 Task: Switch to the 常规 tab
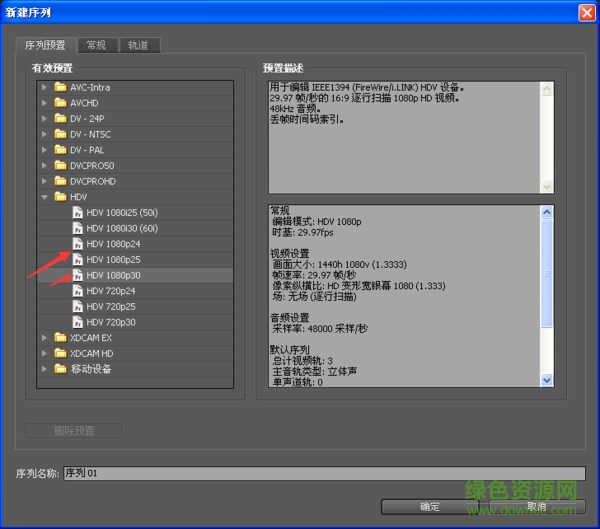(x=96, y=45)
